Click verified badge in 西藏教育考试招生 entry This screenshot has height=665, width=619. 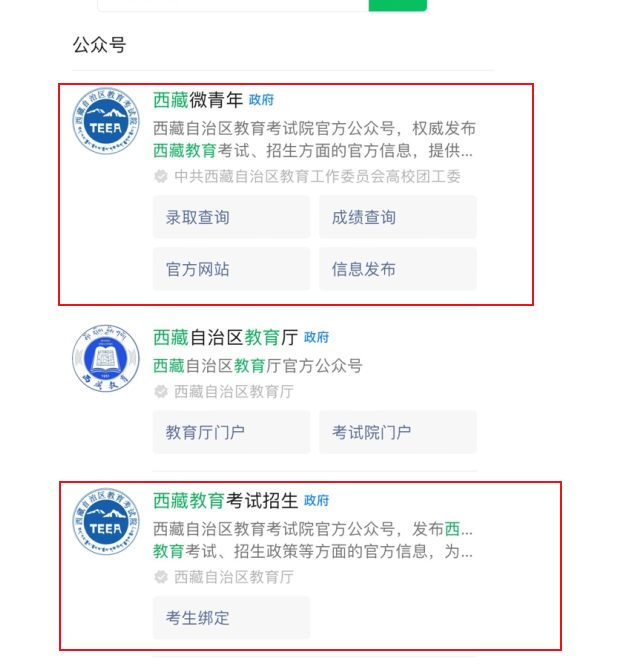[161, 577]
